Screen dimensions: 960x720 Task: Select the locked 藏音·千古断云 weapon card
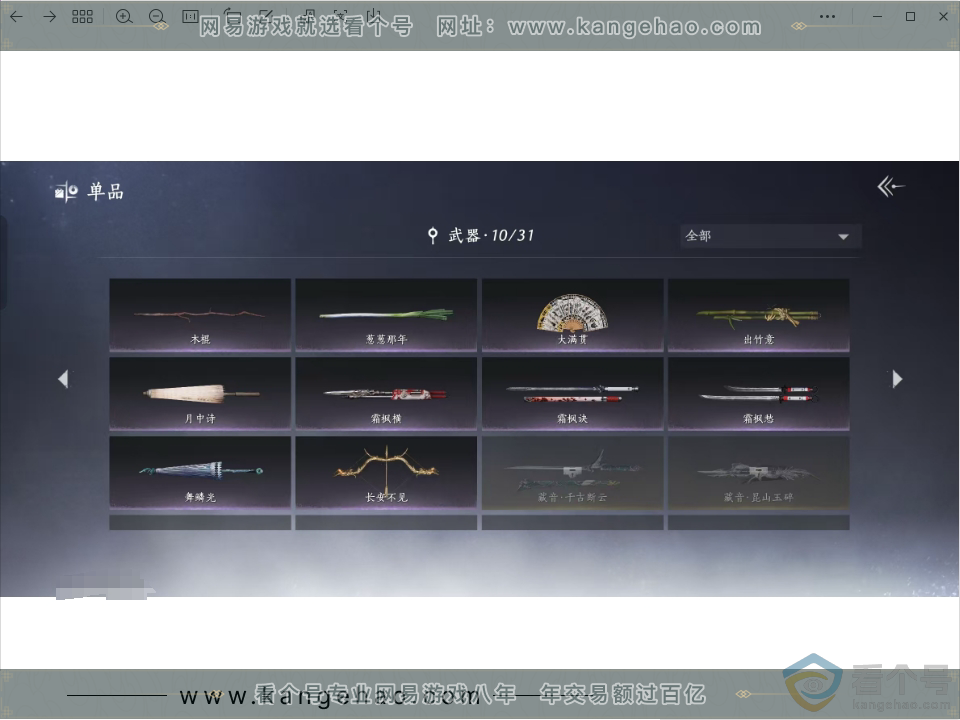[572, 472]
